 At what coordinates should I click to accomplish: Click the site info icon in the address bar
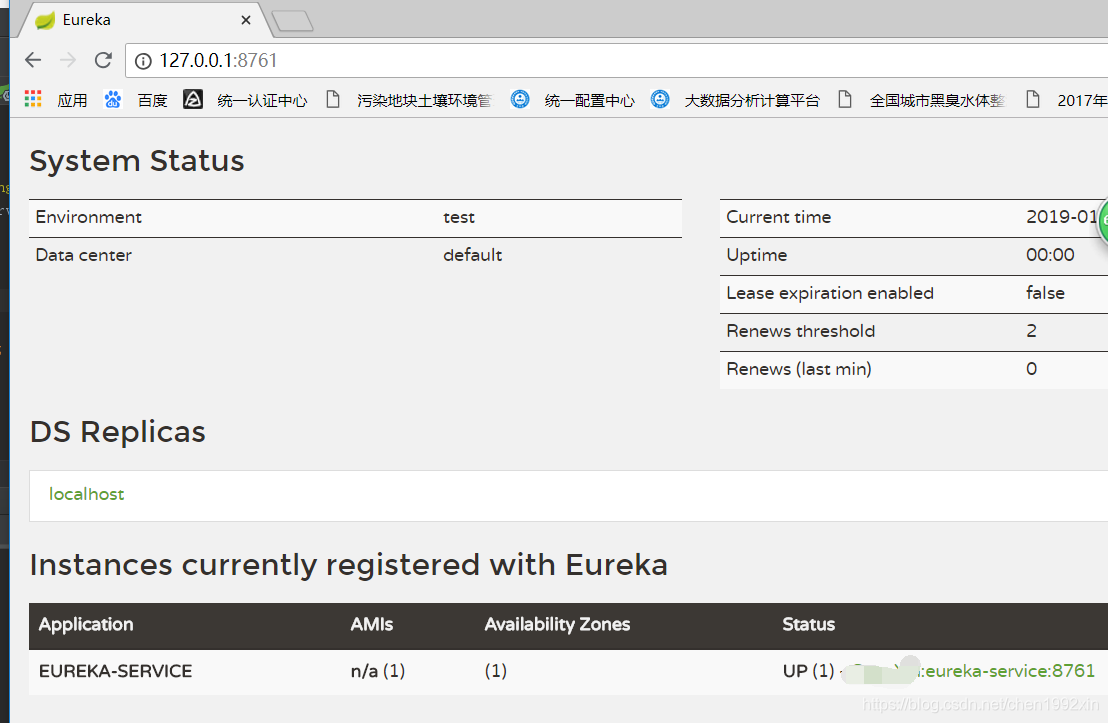tap(143, 61)
